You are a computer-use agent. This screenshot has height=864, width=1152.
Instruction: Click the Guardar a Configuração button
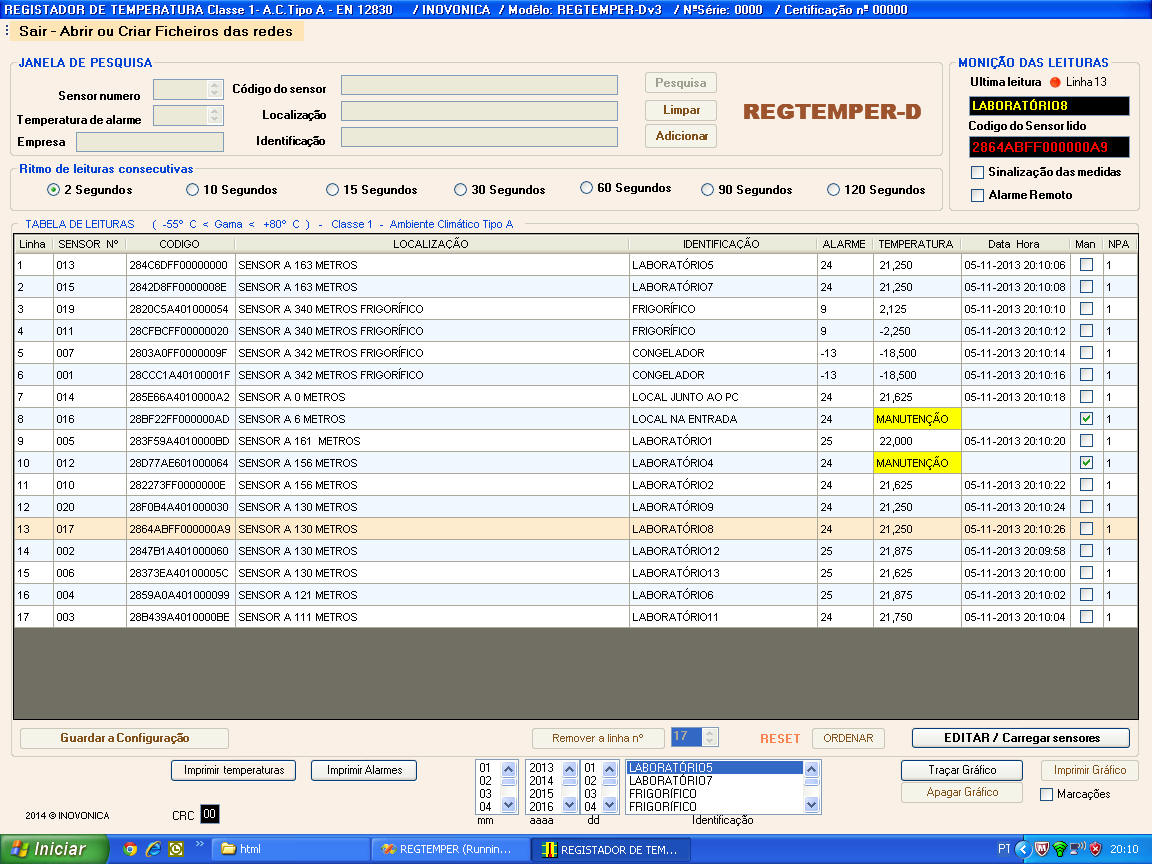point(125,738)
